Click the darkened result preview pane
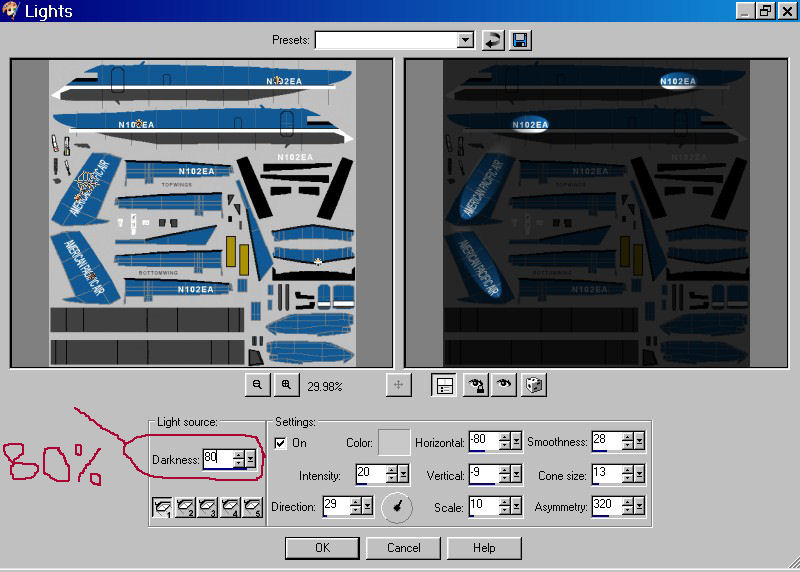The height and width of the screenshot is (572, 800). (x=596, y=213)
